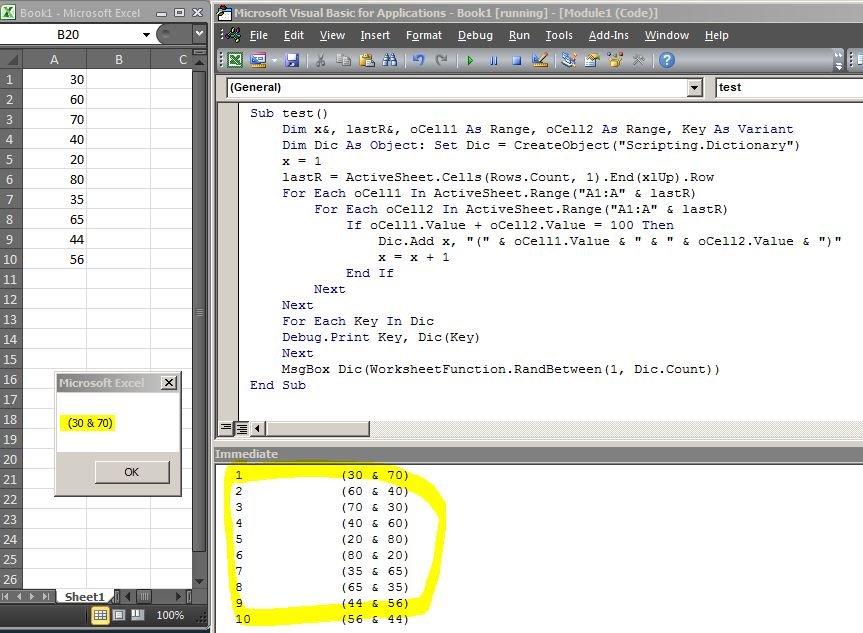Switch to the Sheet1 tab
863x633 pixels.
click(86, 596)
